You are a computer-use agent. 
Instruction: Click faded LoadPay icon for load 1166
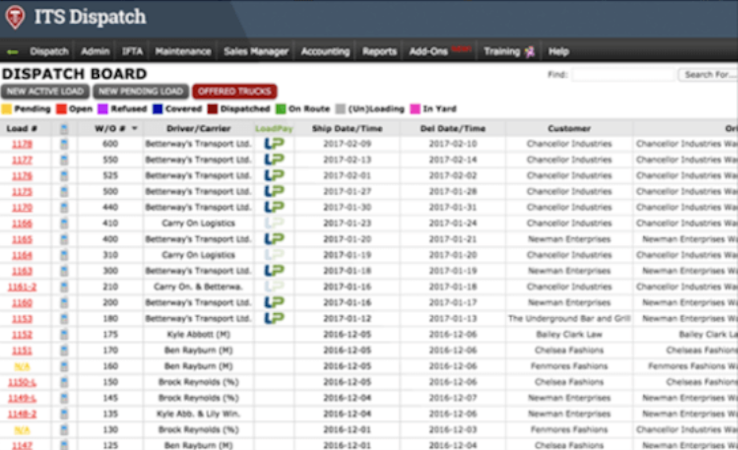pos(274,223)
